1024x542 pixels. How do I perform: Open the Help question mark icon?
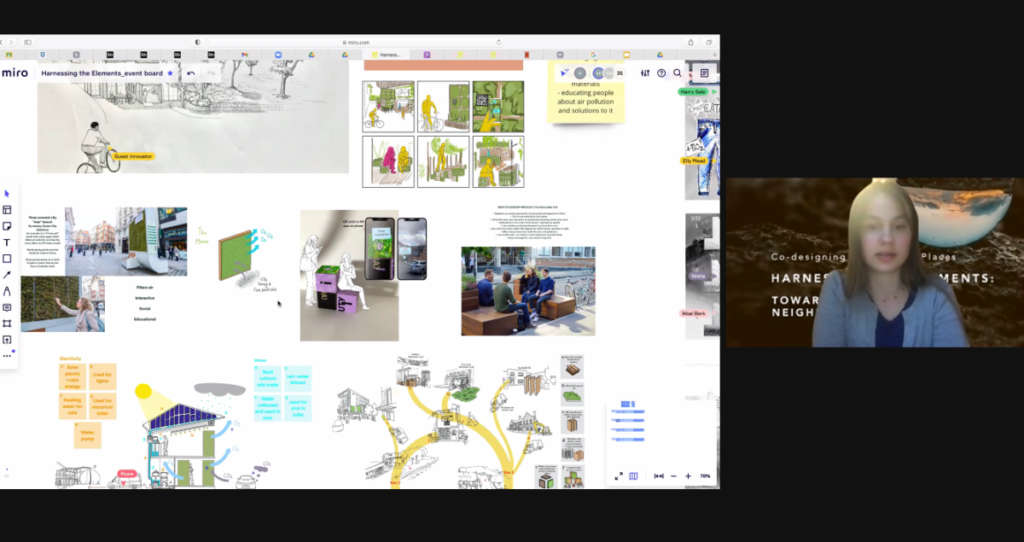pyautogui.click(x=662, y=73)
